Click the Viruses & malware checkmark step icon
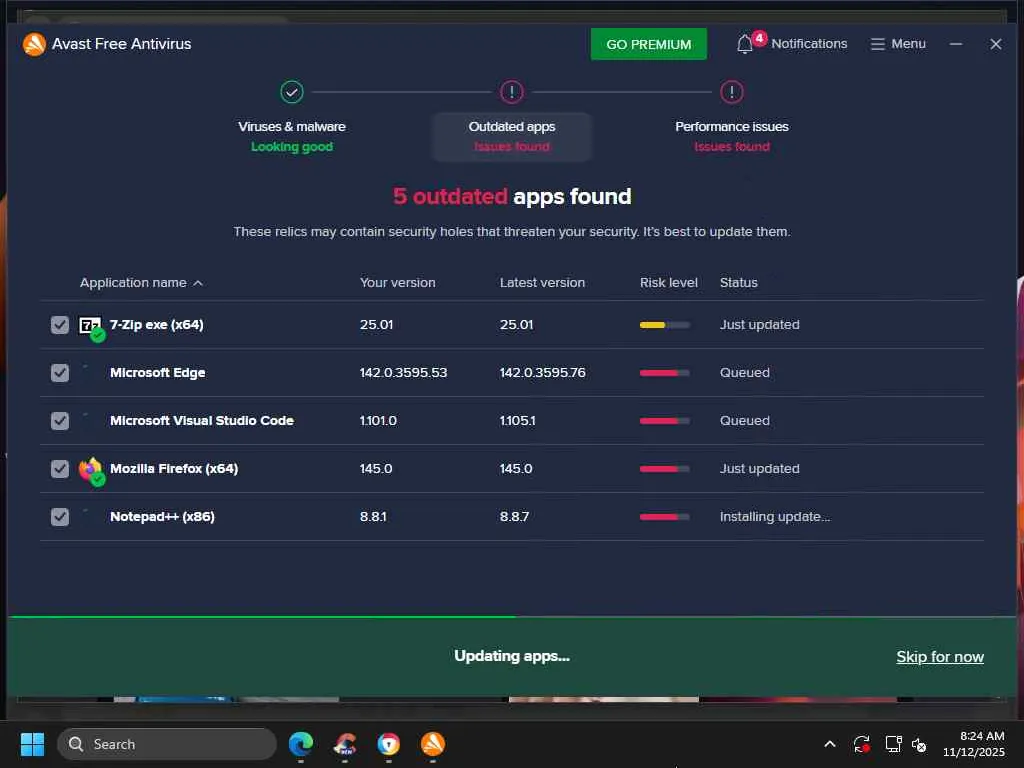1024x768 pixels. click(292, 92)
